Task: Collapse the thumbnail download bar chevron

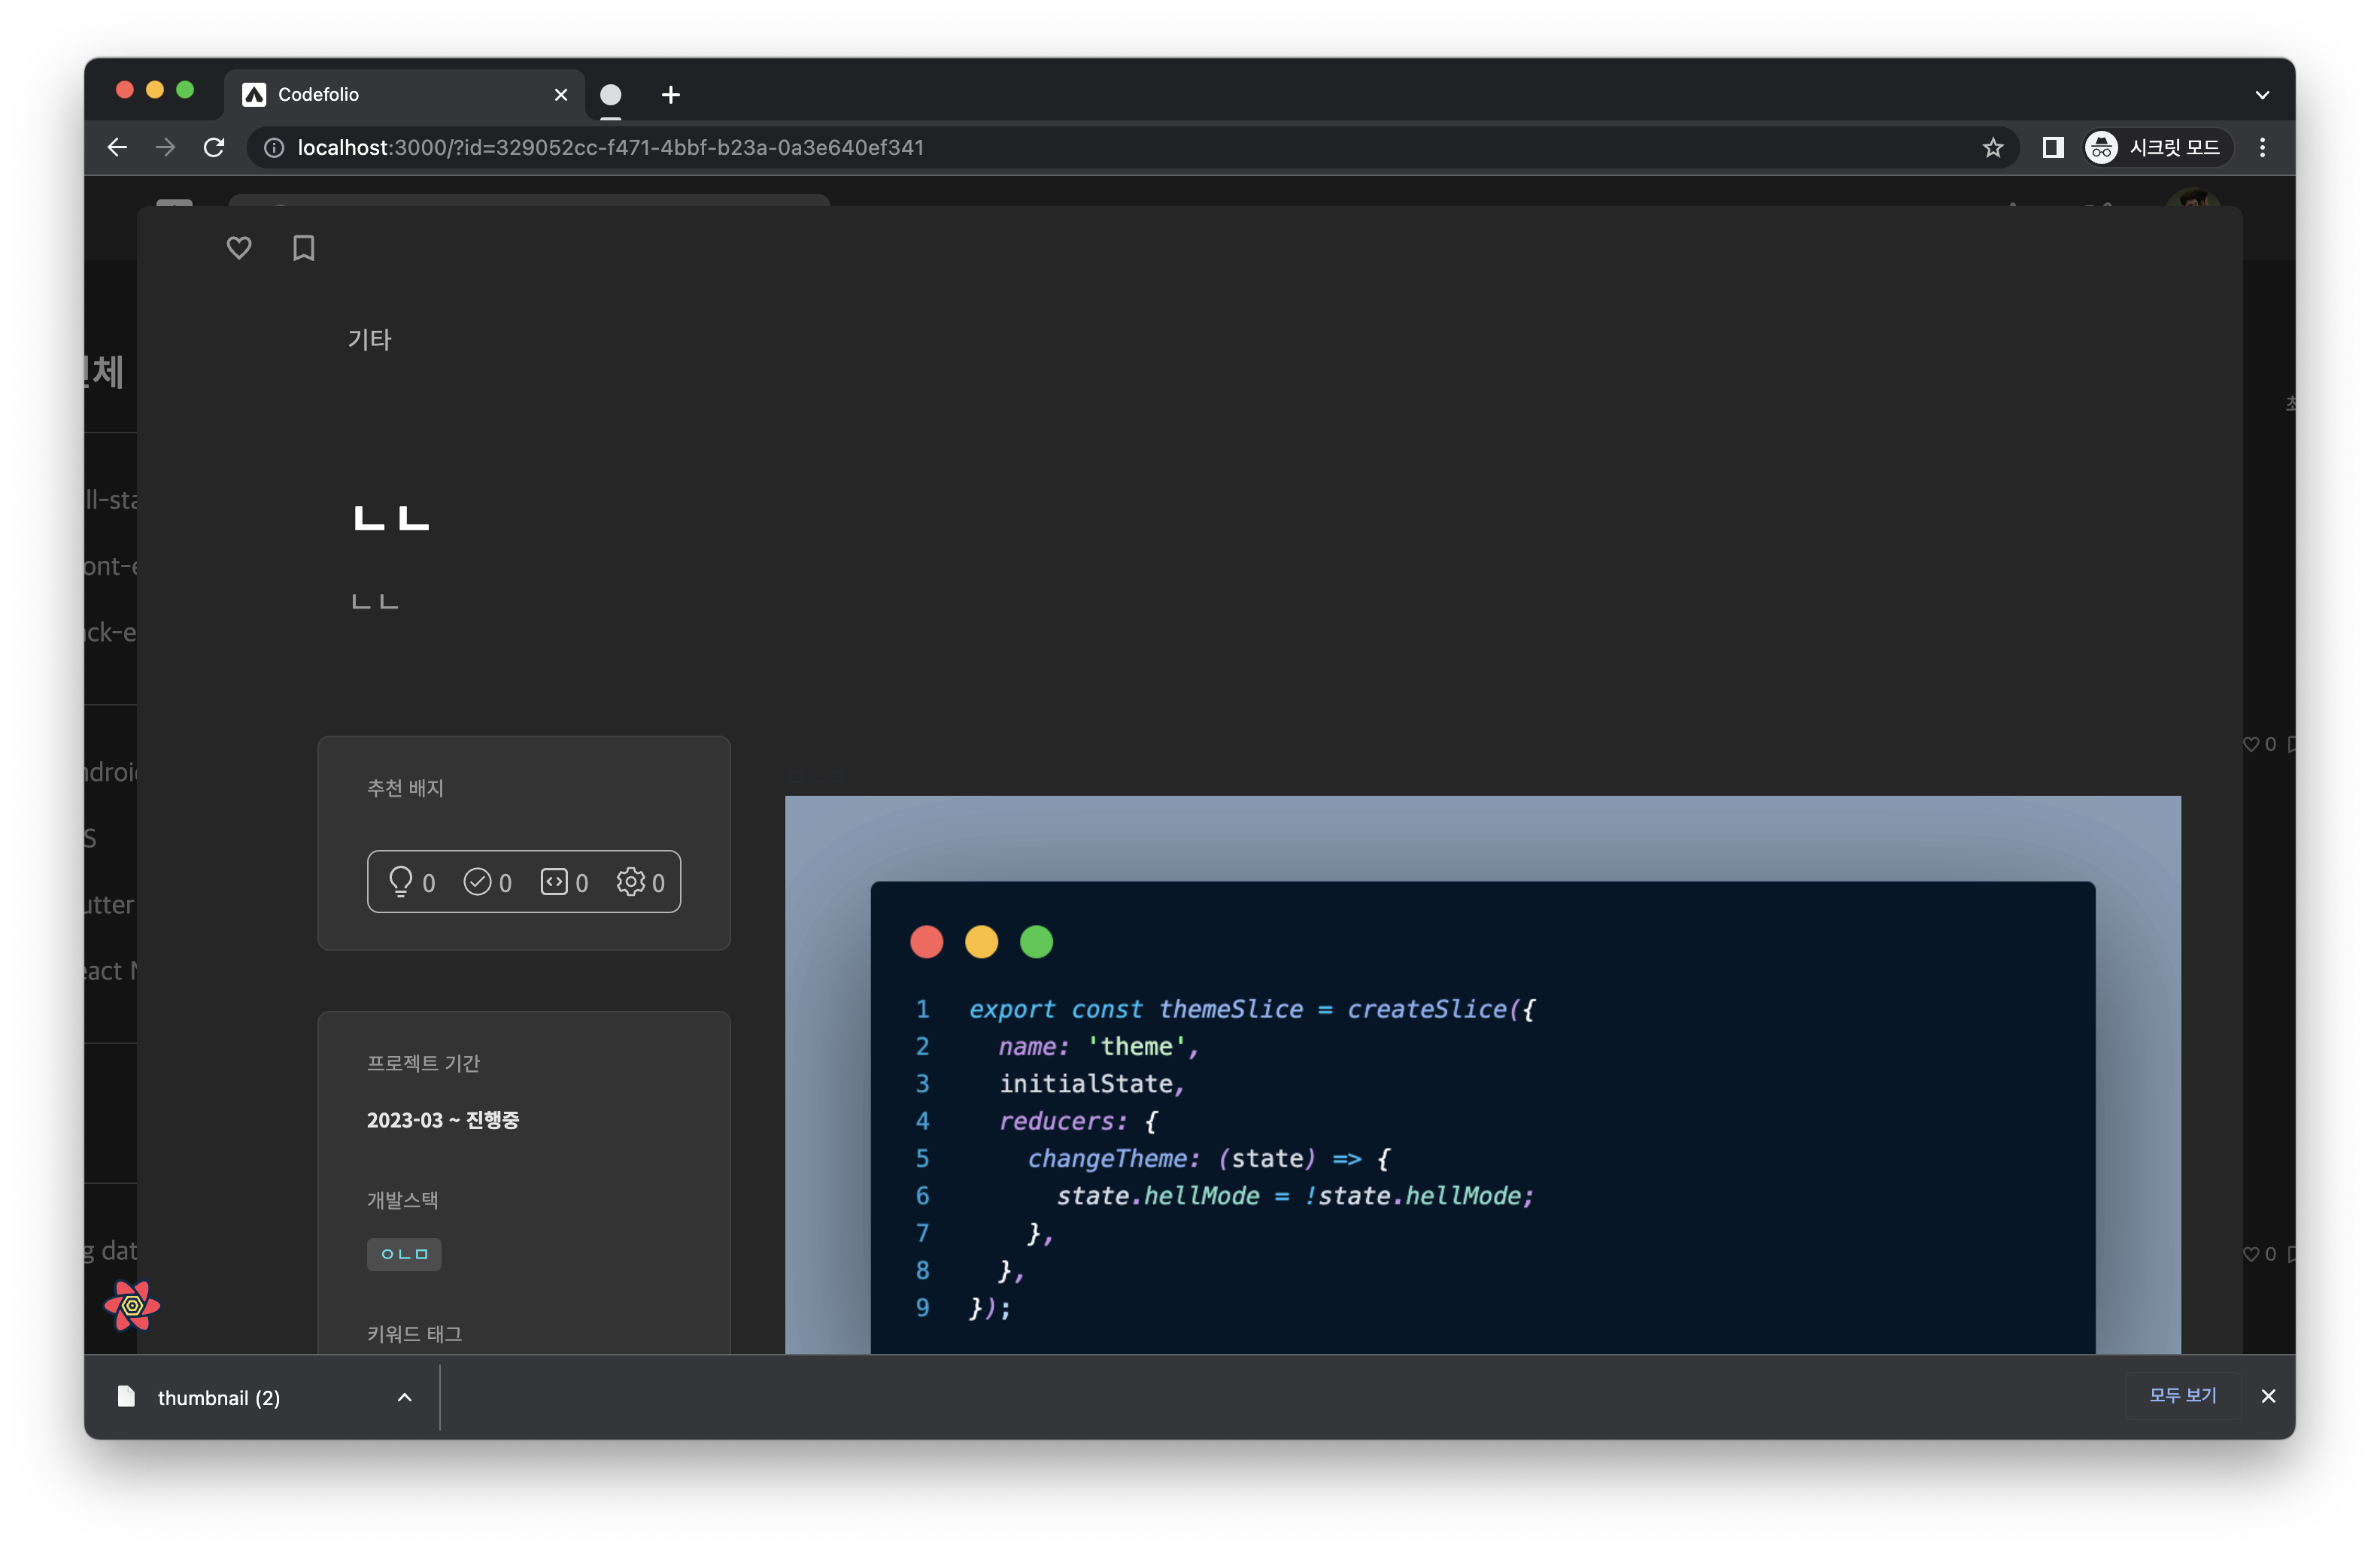Action: coord(404,1397)
